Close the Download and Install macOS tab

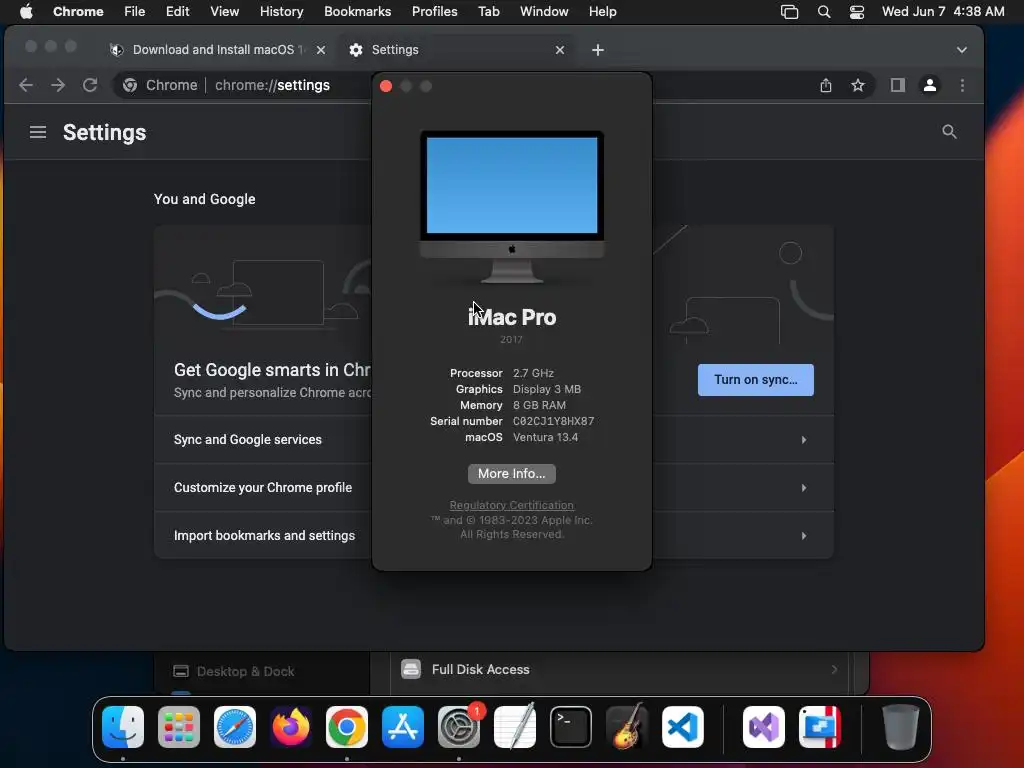coord(321,50)
